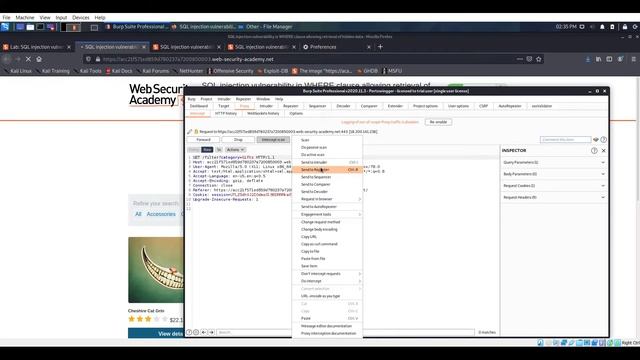The image size is (640, 360).
Task: Click the highlight color icon next to comment field
Action: [x=596, y=140]
